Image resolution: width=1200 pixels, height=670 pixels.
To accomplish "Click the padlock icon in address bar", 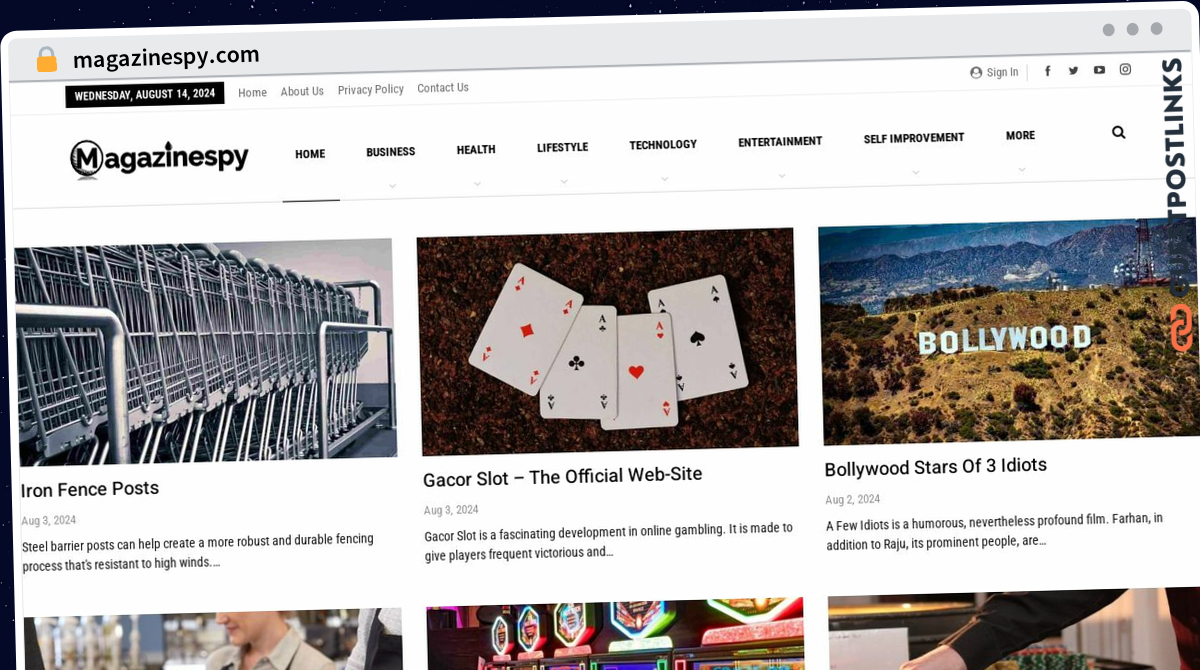I will (47, 60).
